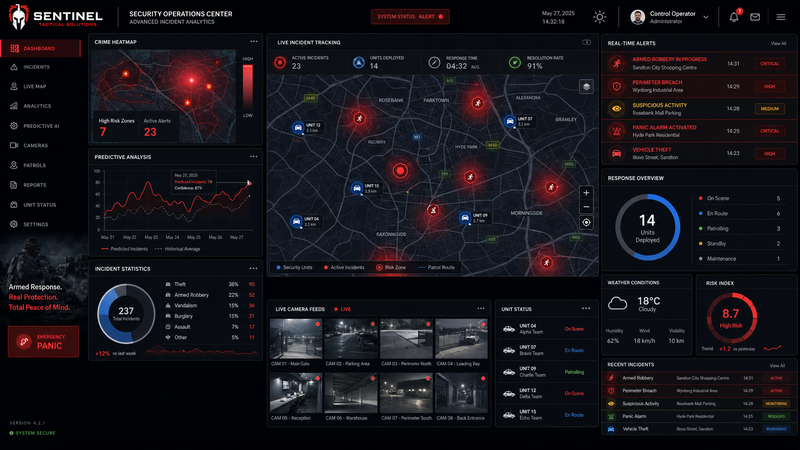Open Predictive AI in the sidebar
The height and width of the screenshot is (450, 800).
click(x=40, y=126)
